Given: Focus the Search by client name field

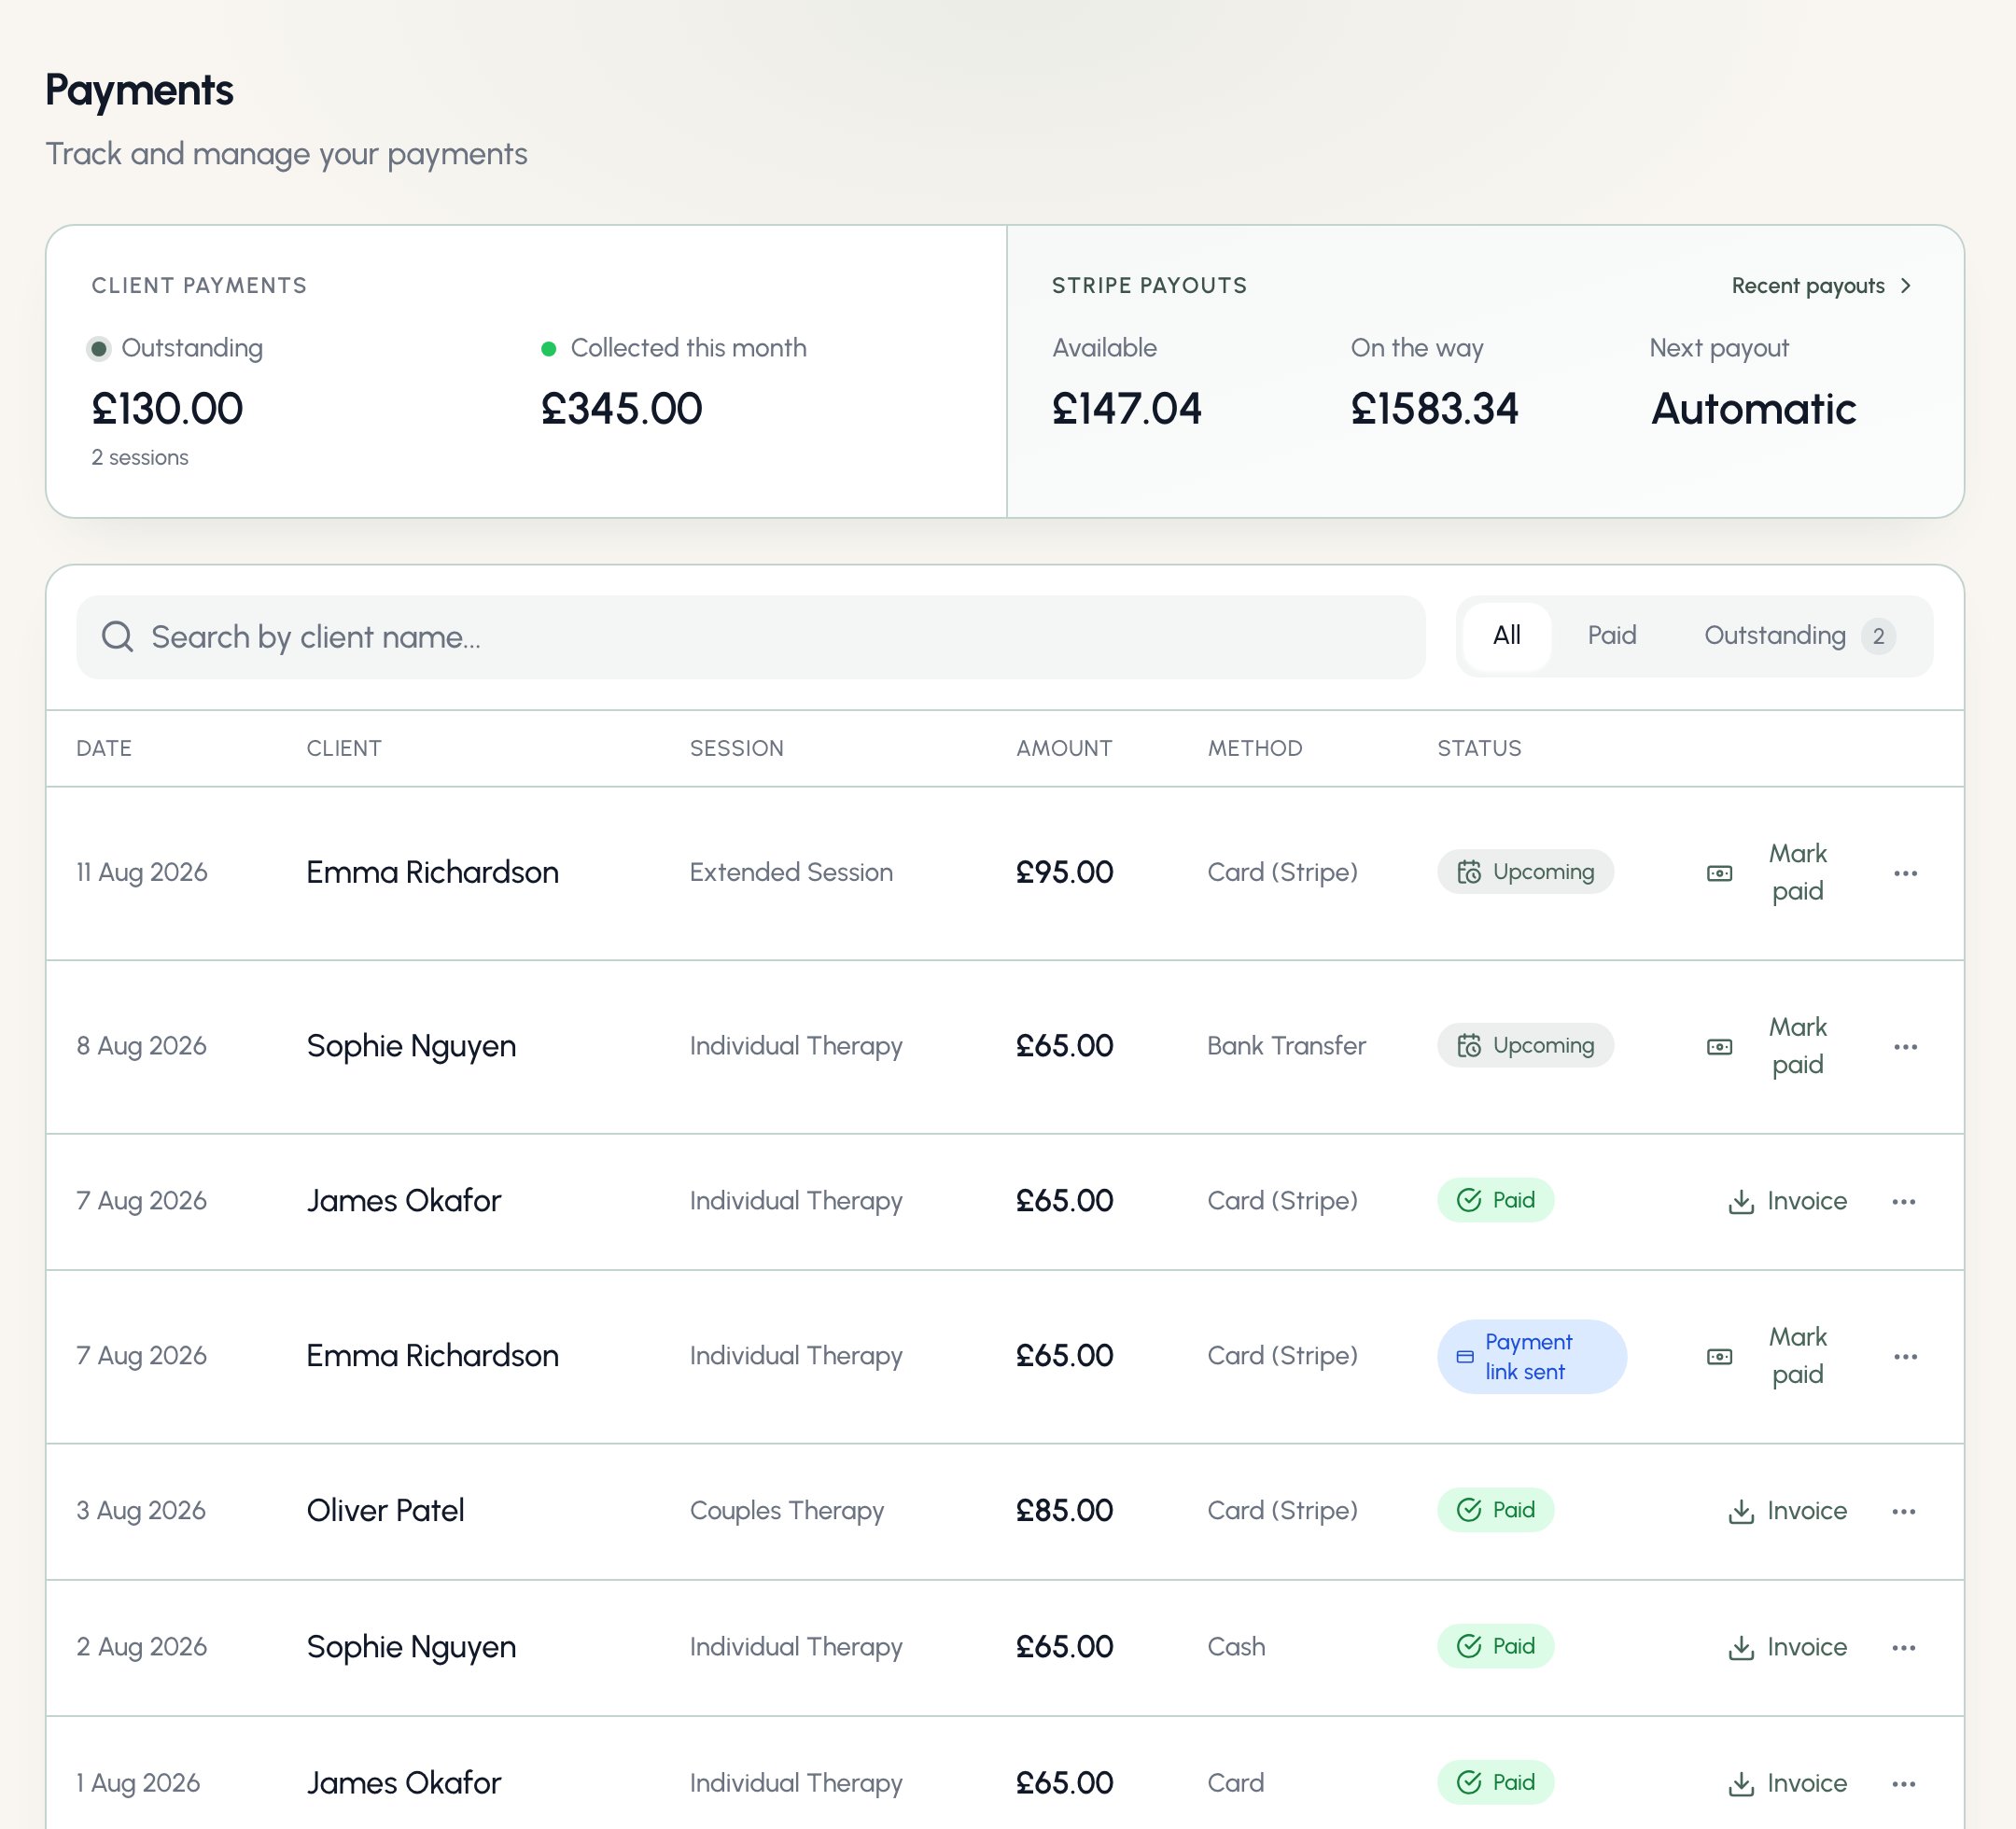Looking at the screenshot, I should coord(750,637).
